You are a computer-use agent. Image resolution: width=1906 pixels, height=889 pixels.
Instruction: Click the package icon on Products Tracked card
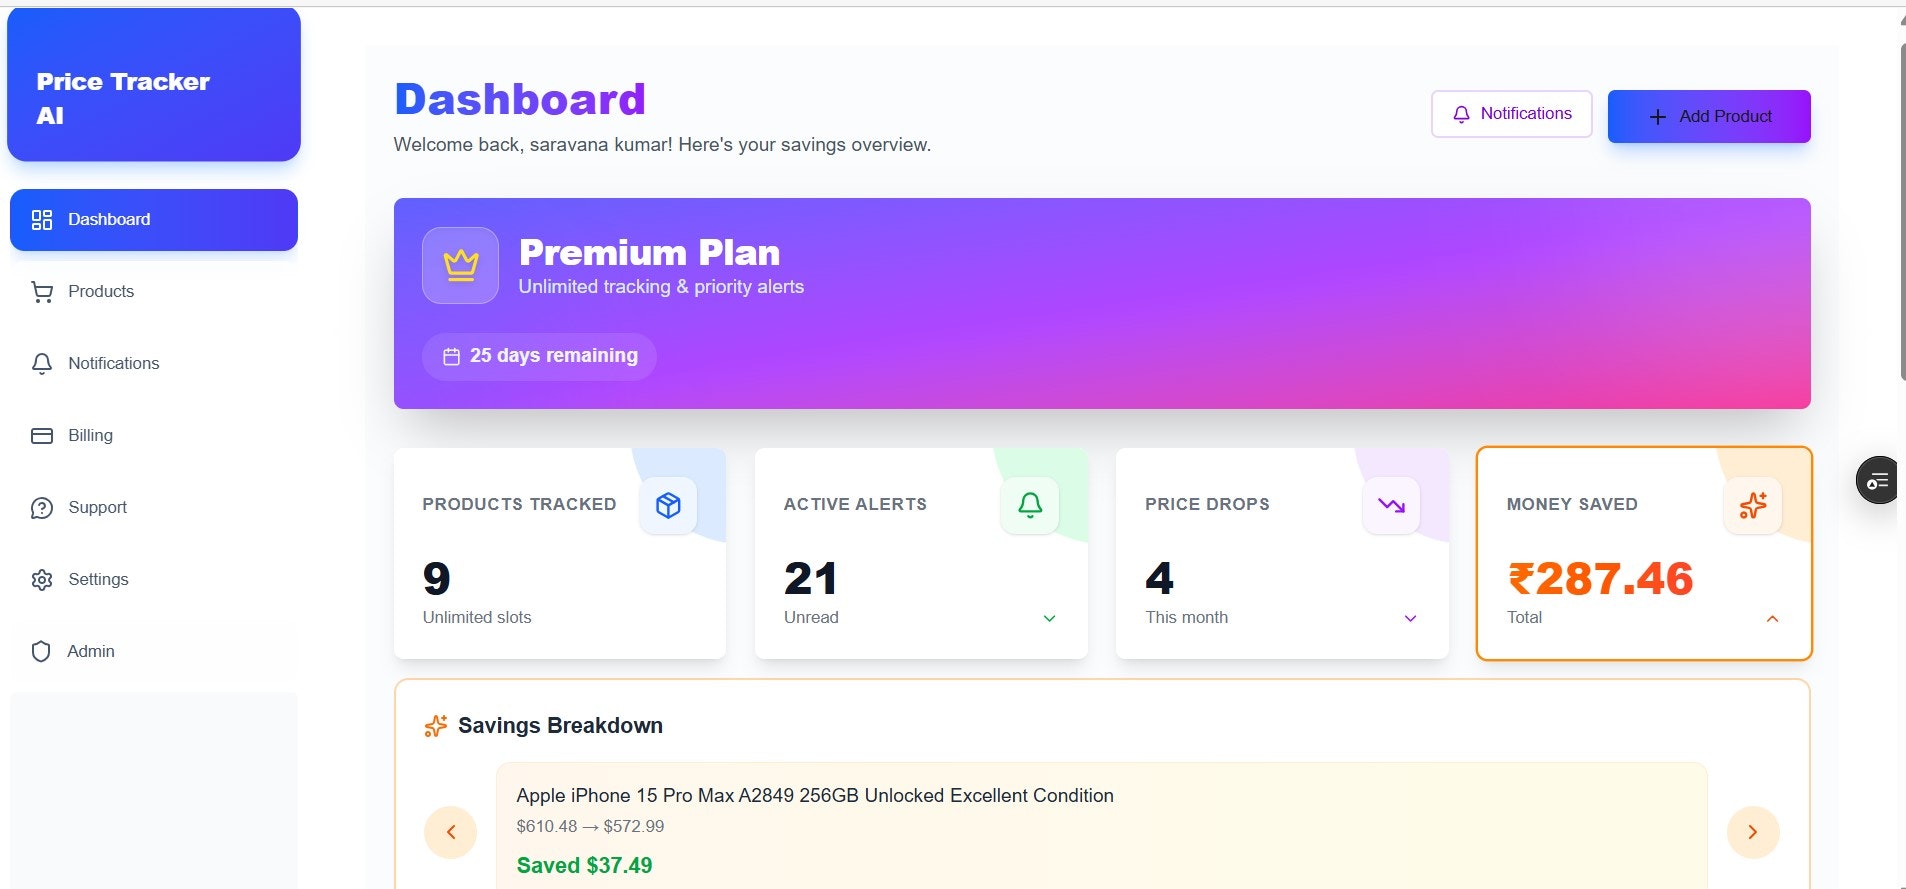pyautogui.click(x=668, y=505)
